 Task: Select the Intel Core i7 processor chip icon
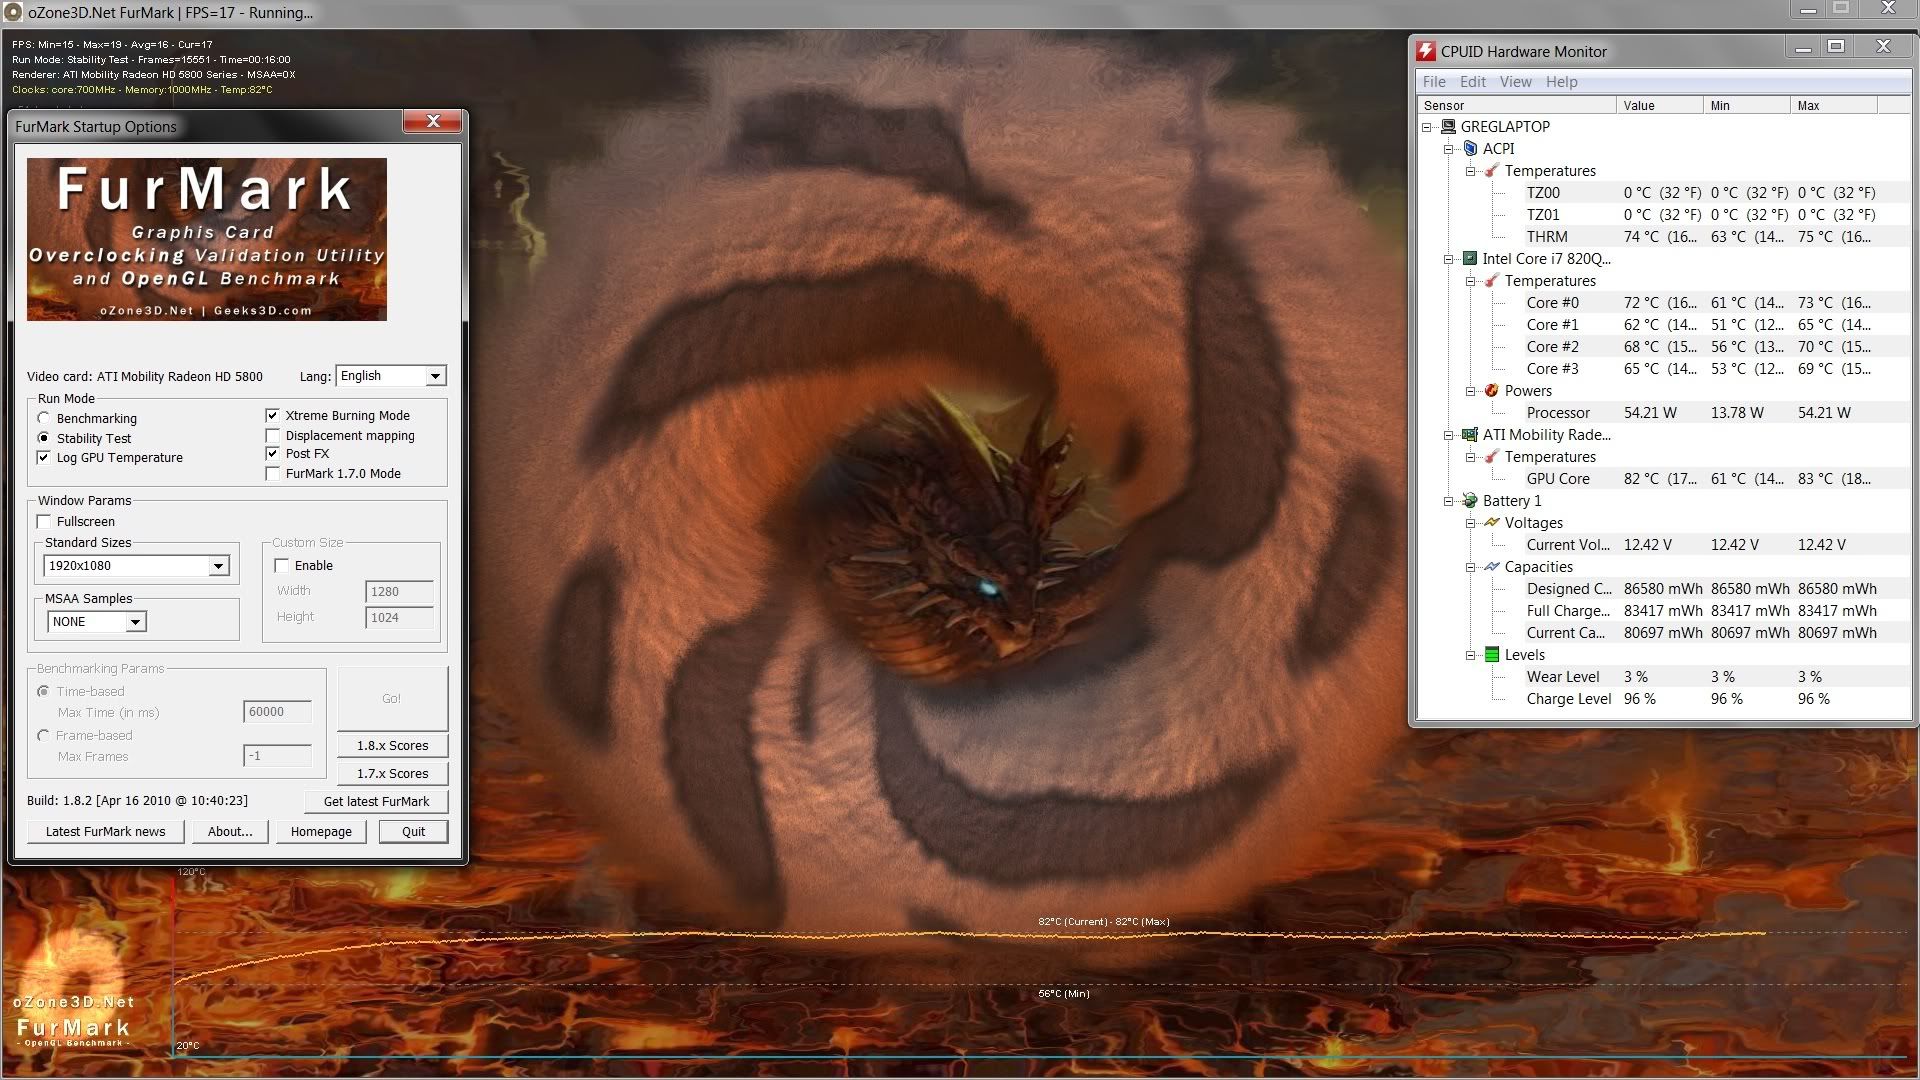coord(1470,258)
